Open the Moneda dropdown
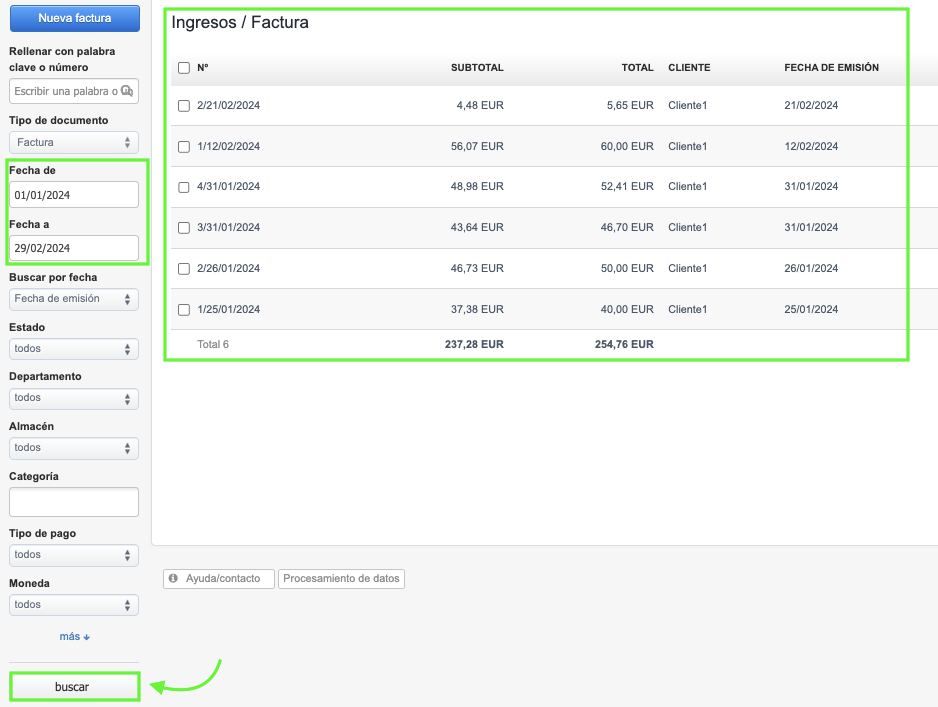The image size is (938, 707). [x=74, y=605]
